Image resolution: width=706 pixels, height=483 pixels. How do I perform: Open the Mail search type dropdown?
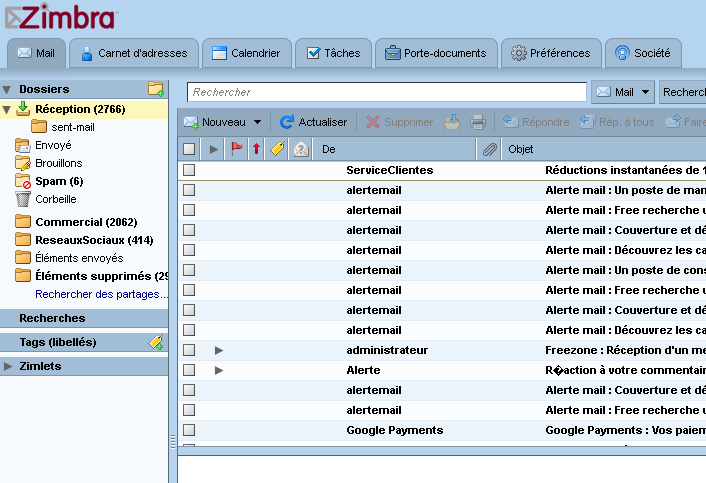(x=646, y=92)
